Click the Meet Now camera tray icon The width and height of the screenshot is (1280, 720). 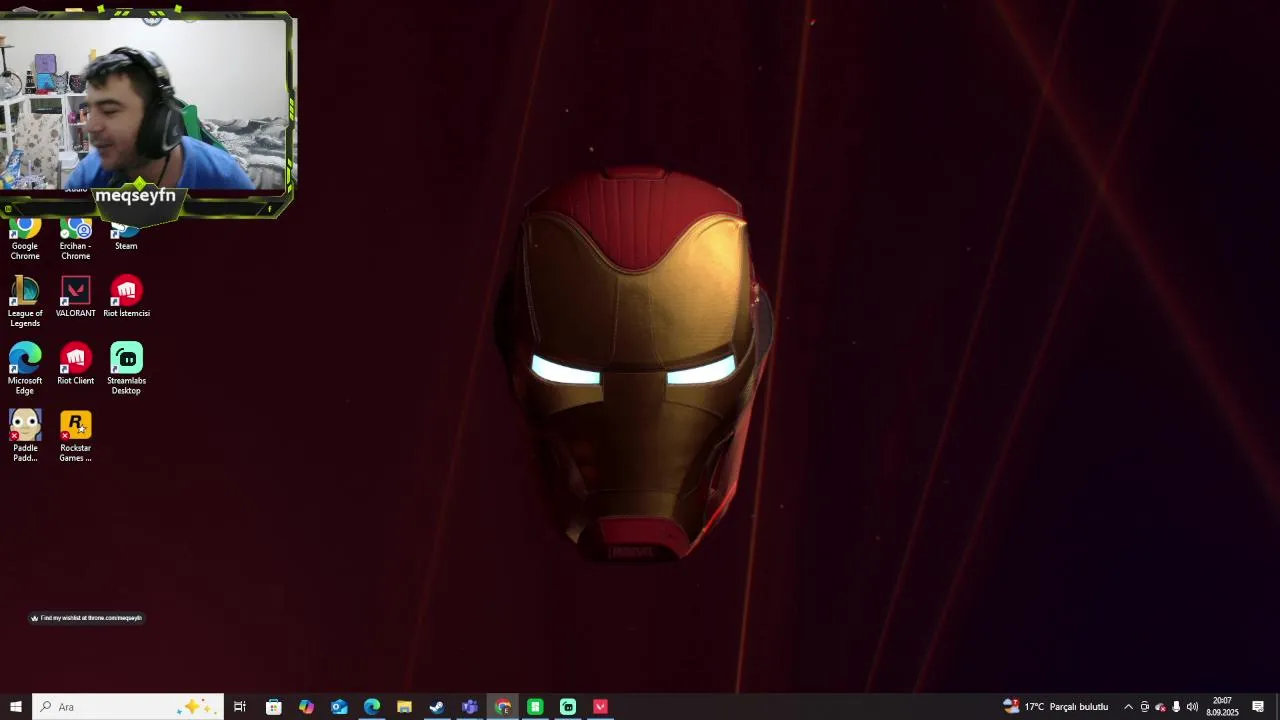[1145, 707]
